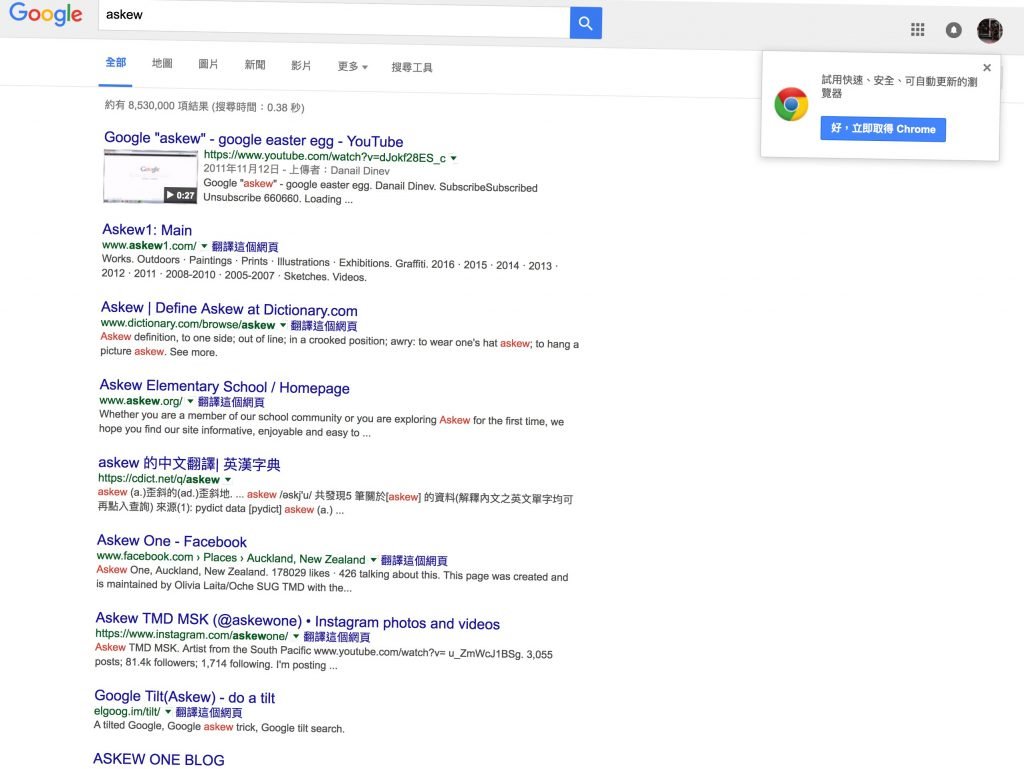Open the Google "askew" easter egg YouTube result
1024x769 pixels.
(x=253, y=140)
